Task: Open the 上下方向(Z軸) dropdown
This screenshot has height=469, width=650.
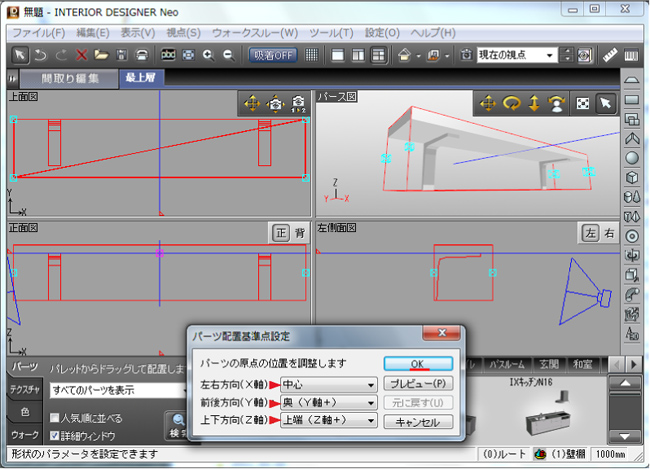Action: click(328, 421)
